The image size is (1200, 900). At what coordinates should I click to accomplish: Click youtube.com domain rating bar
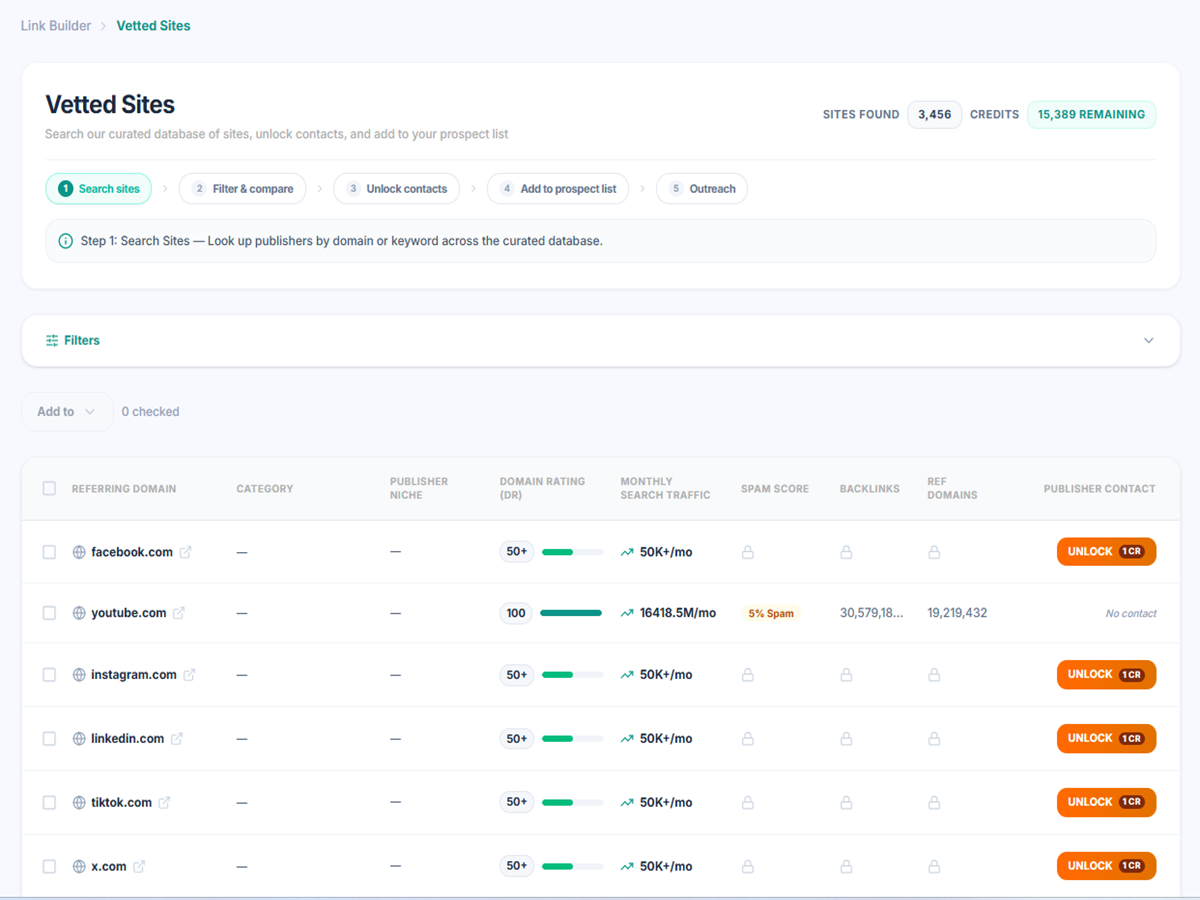[x=571, y=613]
